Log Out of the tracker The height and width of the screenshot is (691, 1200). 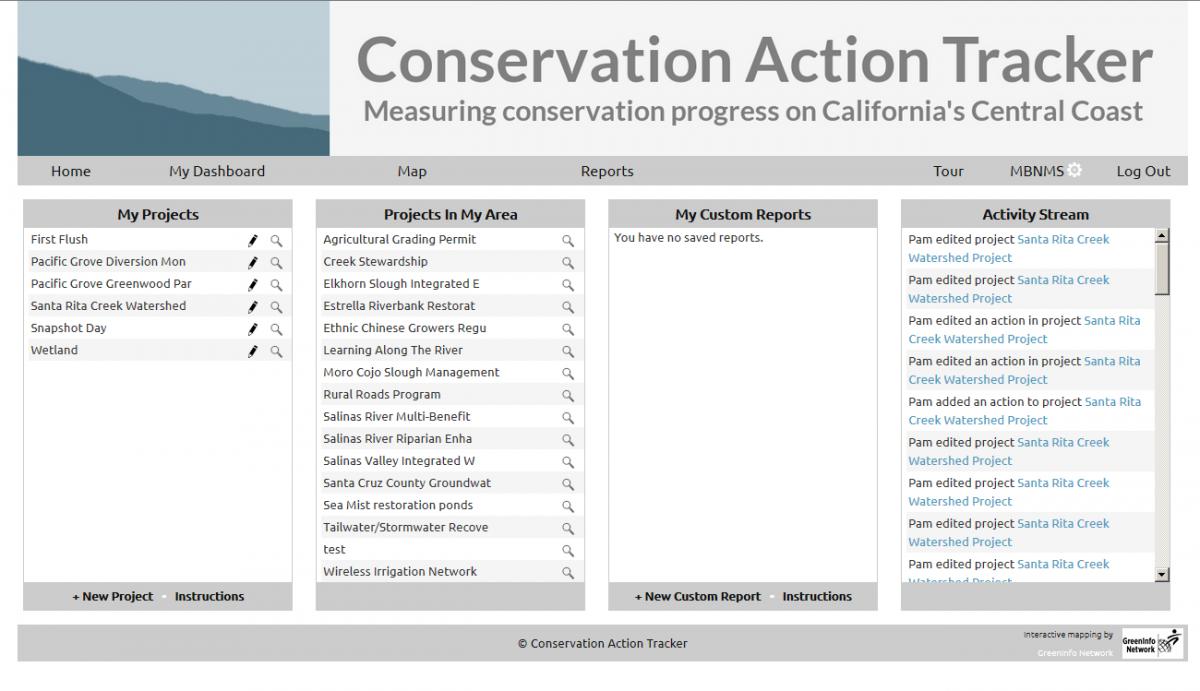pos(1143,171)
